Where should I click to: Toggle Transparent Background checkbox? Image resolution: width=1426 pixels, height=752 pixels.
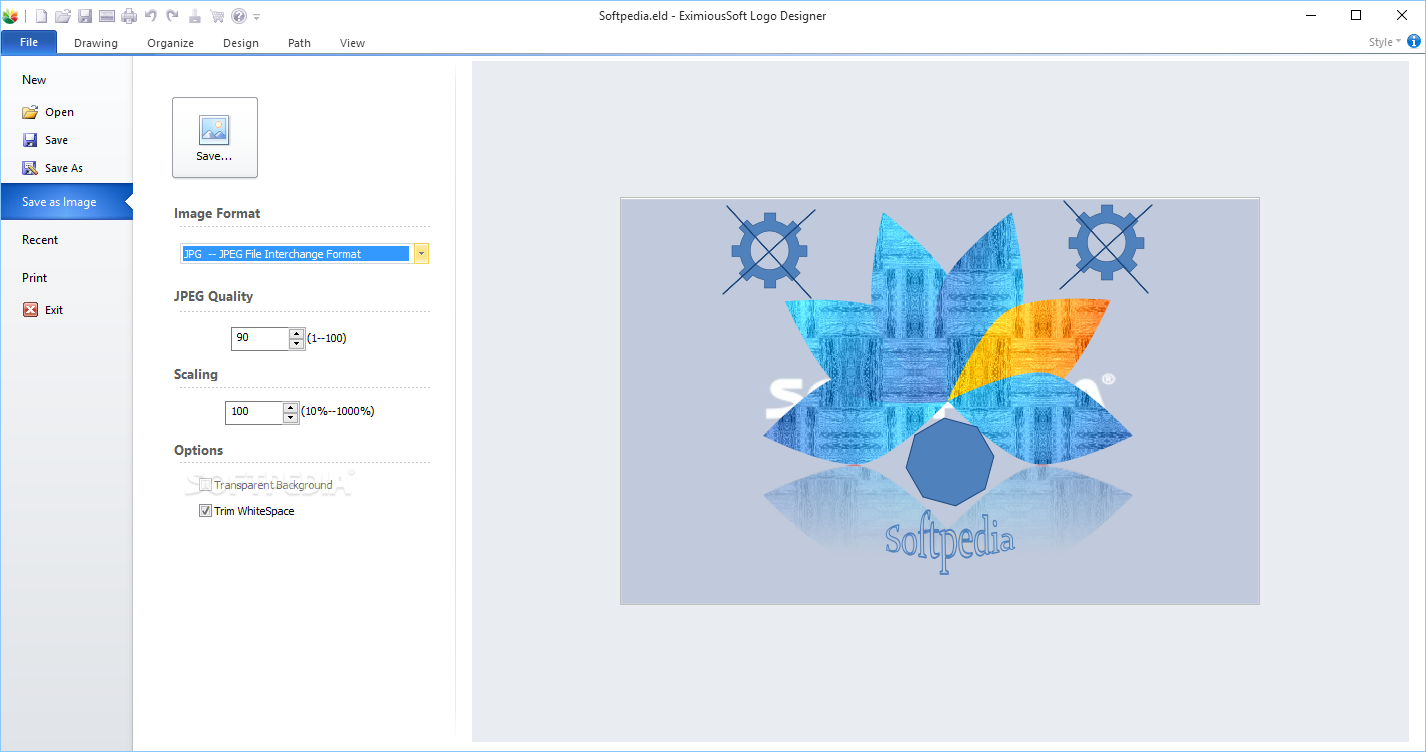click(x=205, y=485)
